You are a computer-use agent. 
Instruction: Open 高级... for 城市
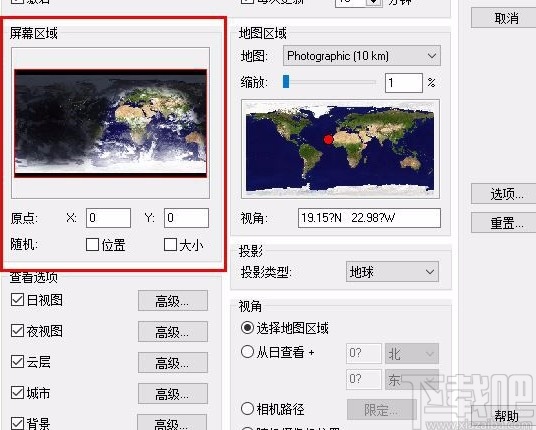(x=173, y=393)
